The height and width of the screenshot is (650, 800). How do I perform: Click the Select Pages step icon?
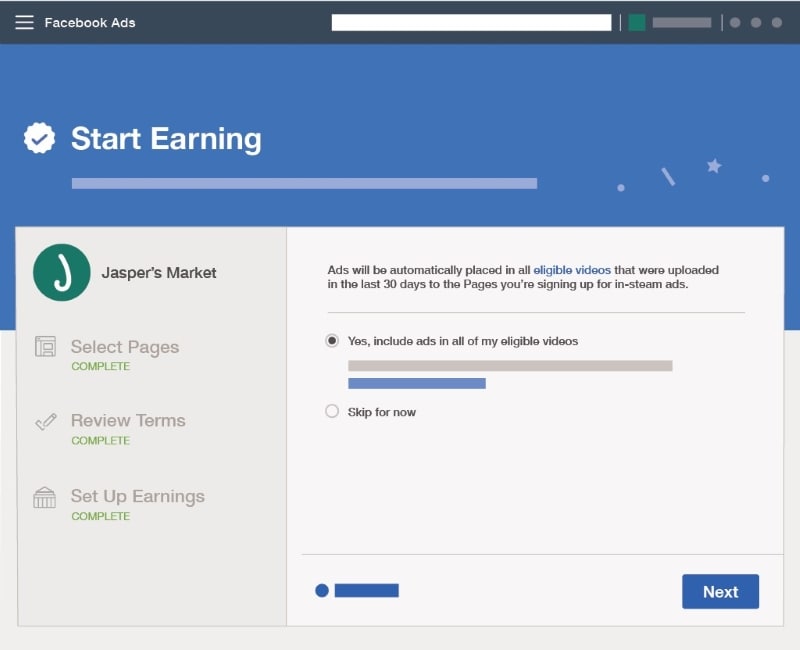point(45,346)
